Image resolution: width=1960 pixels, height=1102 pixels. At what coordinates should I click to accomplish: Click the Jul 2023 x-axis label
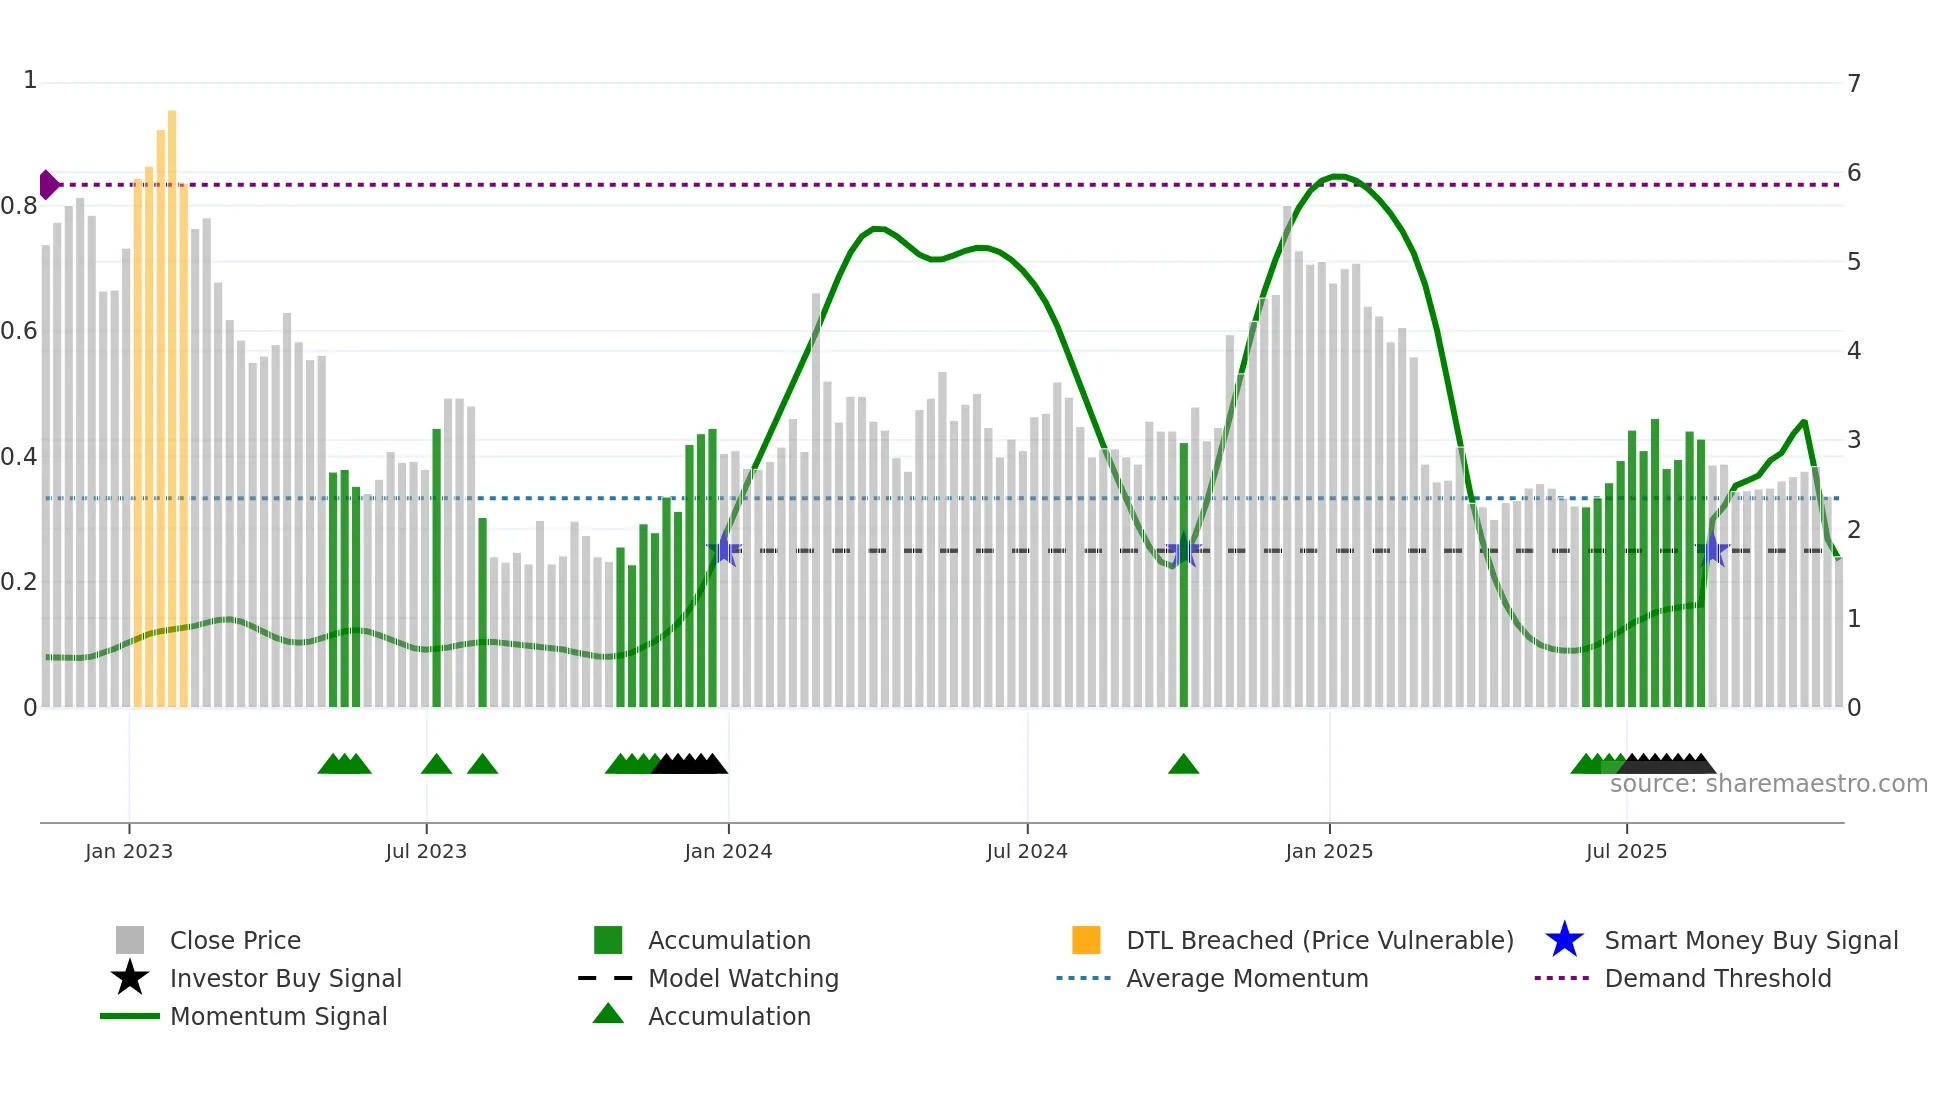coord(426,851)
